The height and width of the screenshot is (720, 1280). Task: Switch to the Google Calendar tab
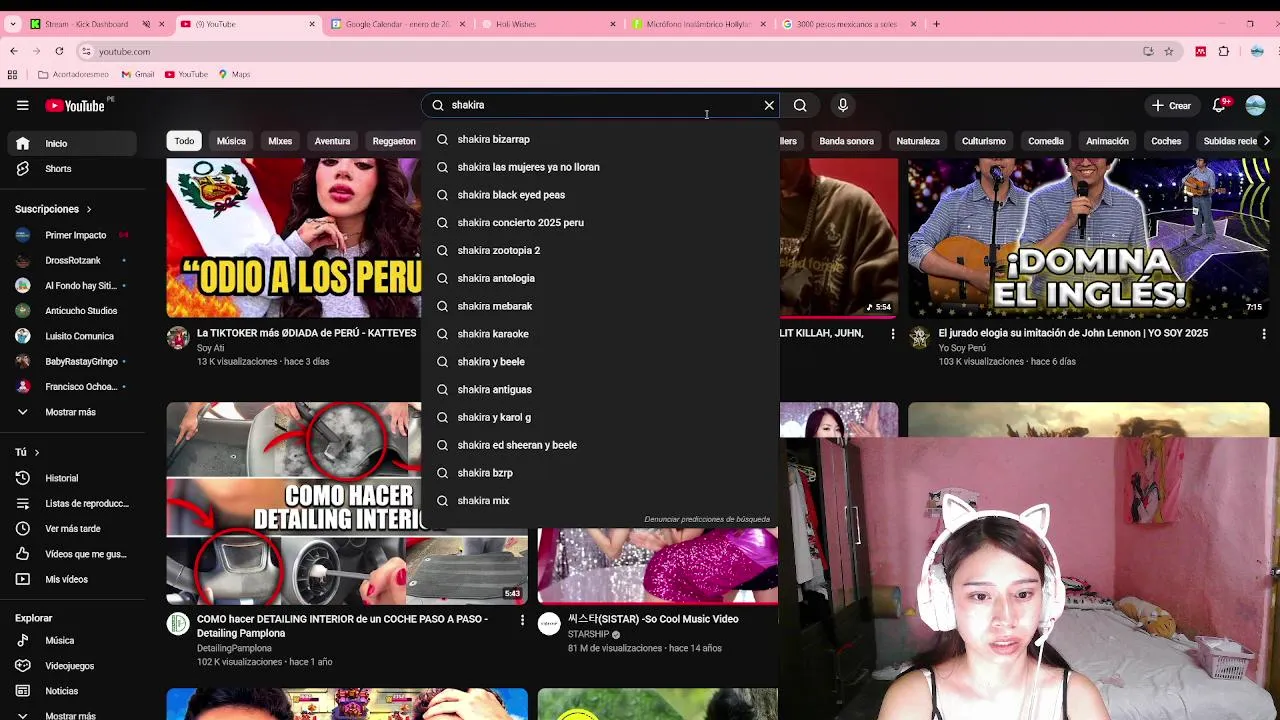pos(398,24)
